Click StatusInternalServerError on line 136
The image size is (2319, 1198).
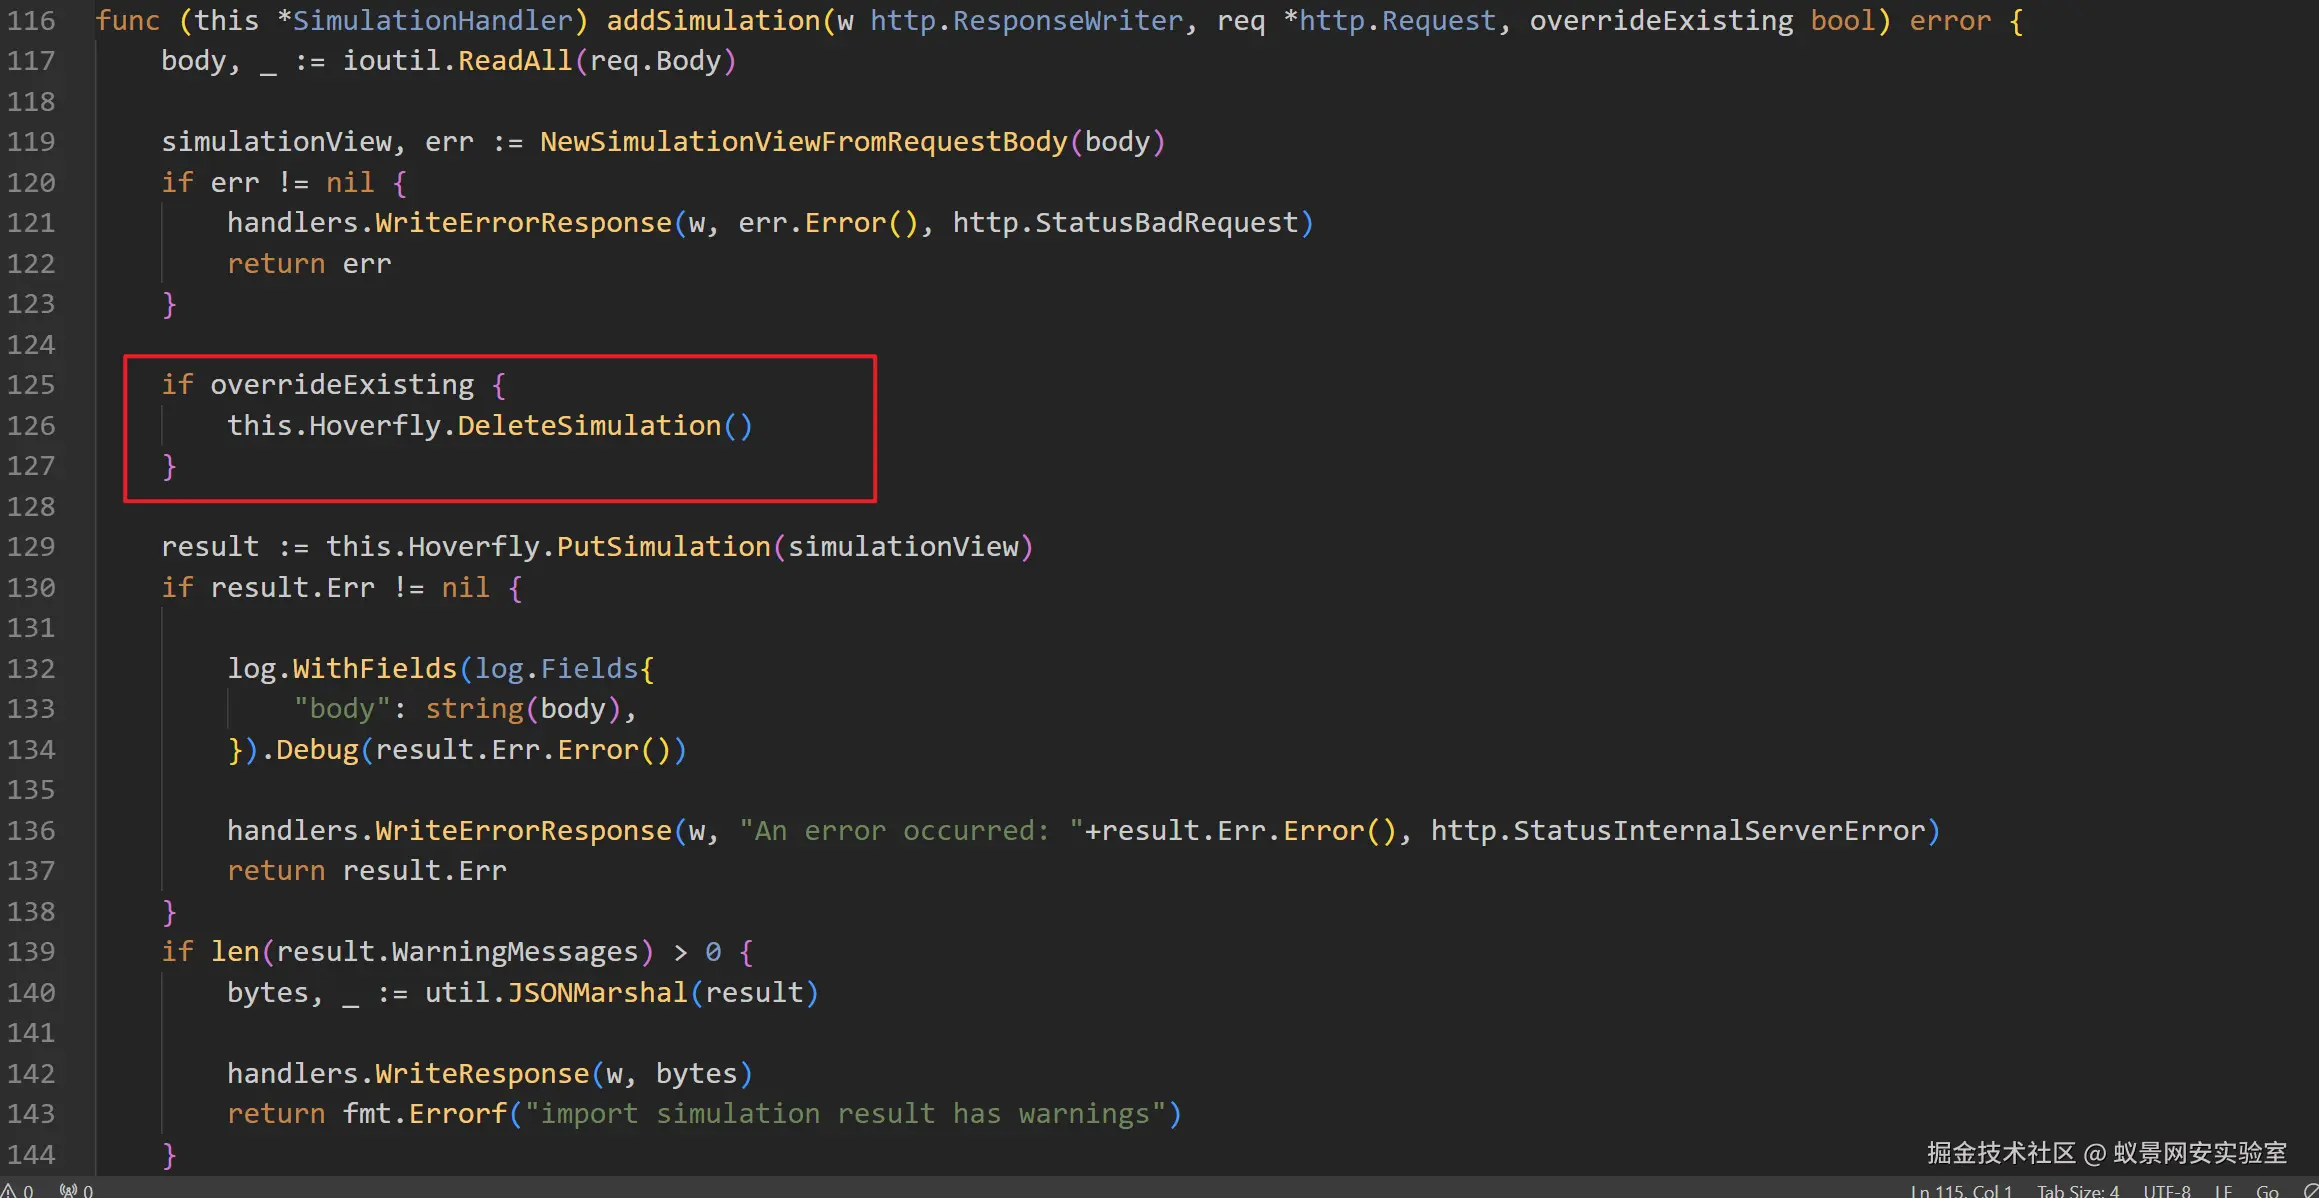1718,831
